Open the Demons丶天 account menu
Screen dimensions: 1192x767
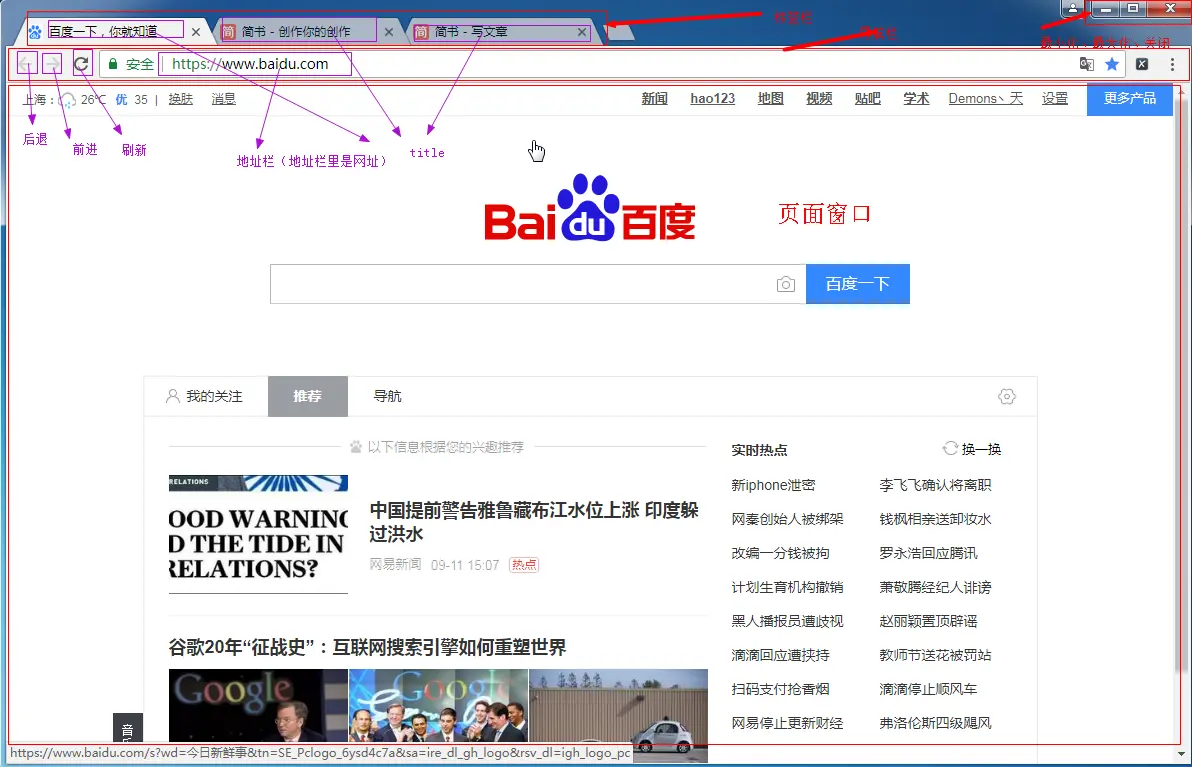click(x=985, y=99)
